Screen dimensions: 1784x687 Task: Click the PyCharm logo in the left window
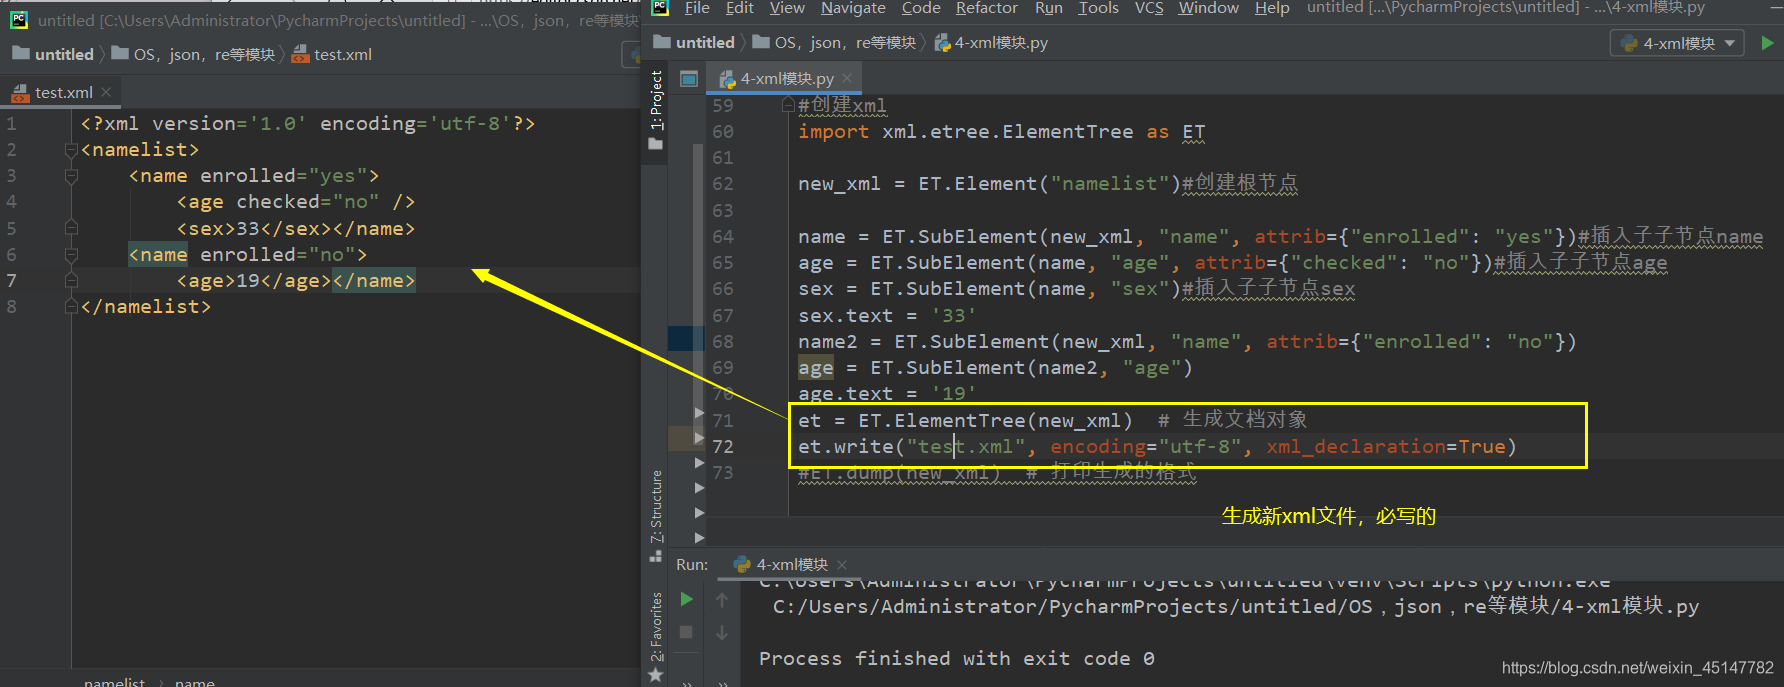pyautogui.click(x=18, y=20)
